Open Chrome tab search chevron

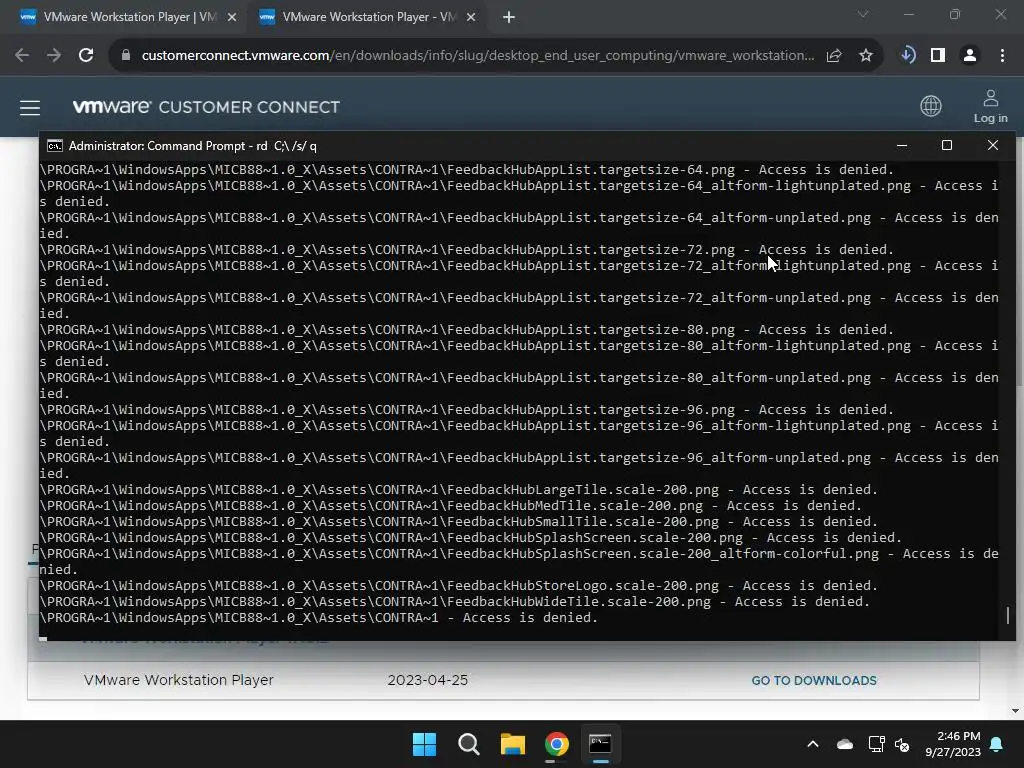click(863, 14)
